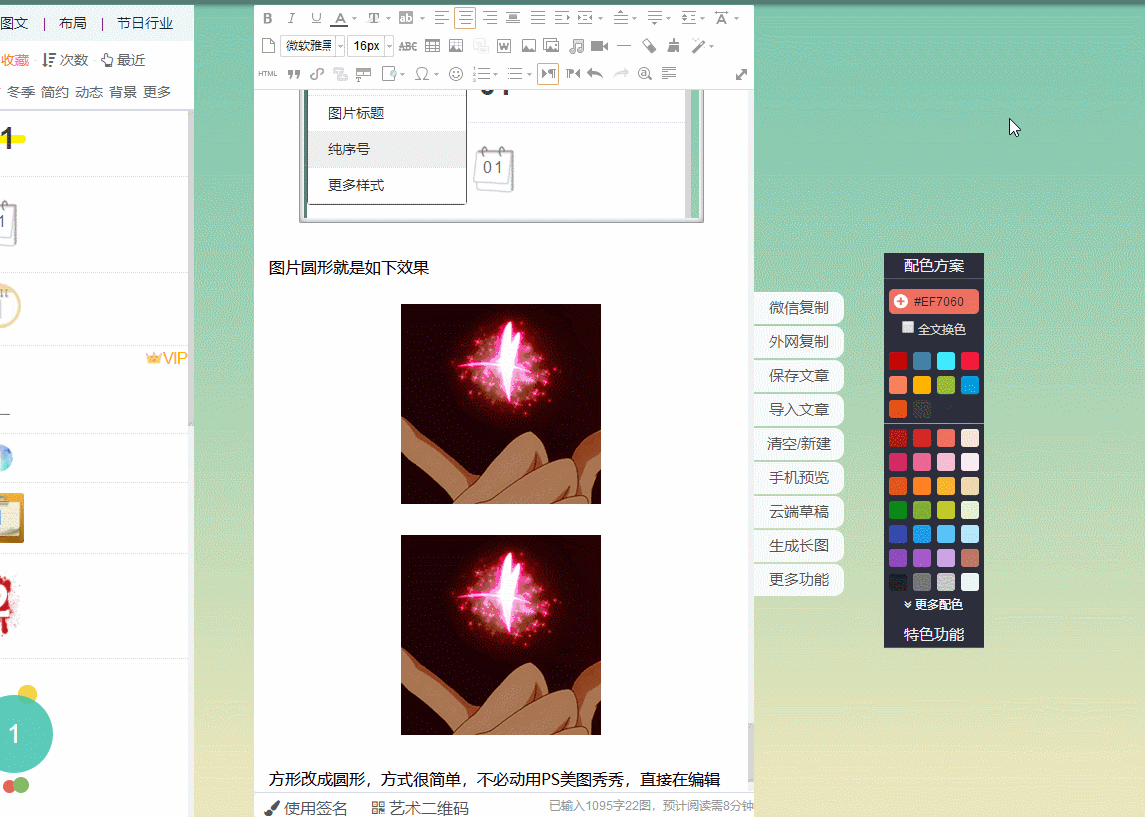Viewport: 1145px width, 817px height.
Task: Apply a bulleted unordered list
Action: tap(515, 74)
